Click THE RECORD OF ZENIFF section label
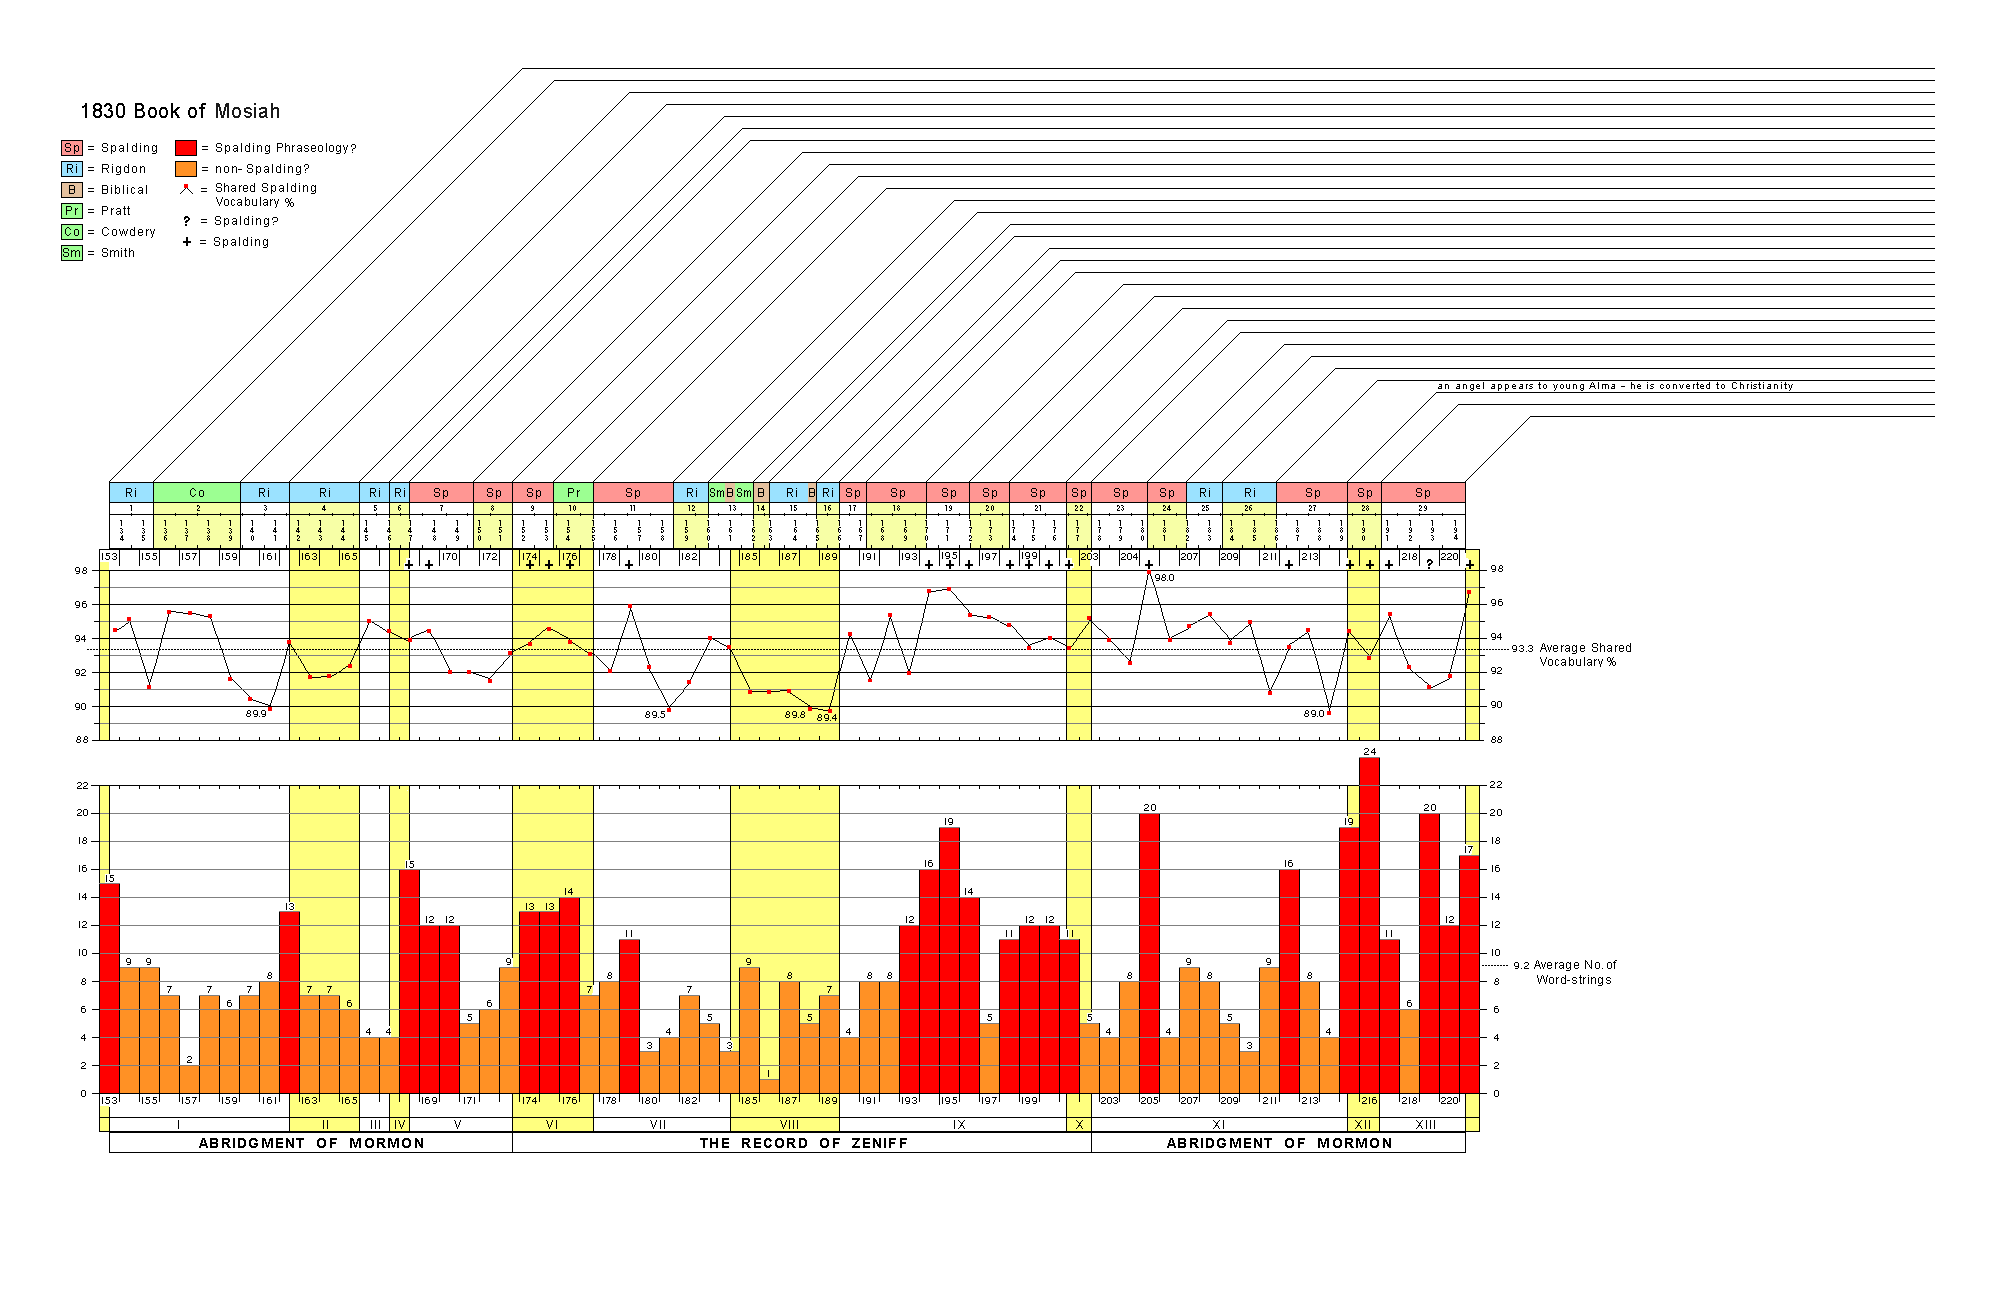The width and height of the screenshot is (1998, 1300). (803, 1143)
